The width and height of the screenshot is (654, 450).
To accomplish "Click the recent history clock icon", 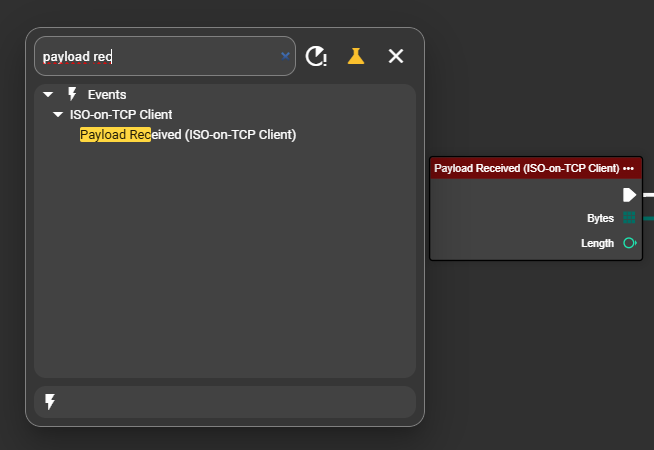I will tap(316, 56).
